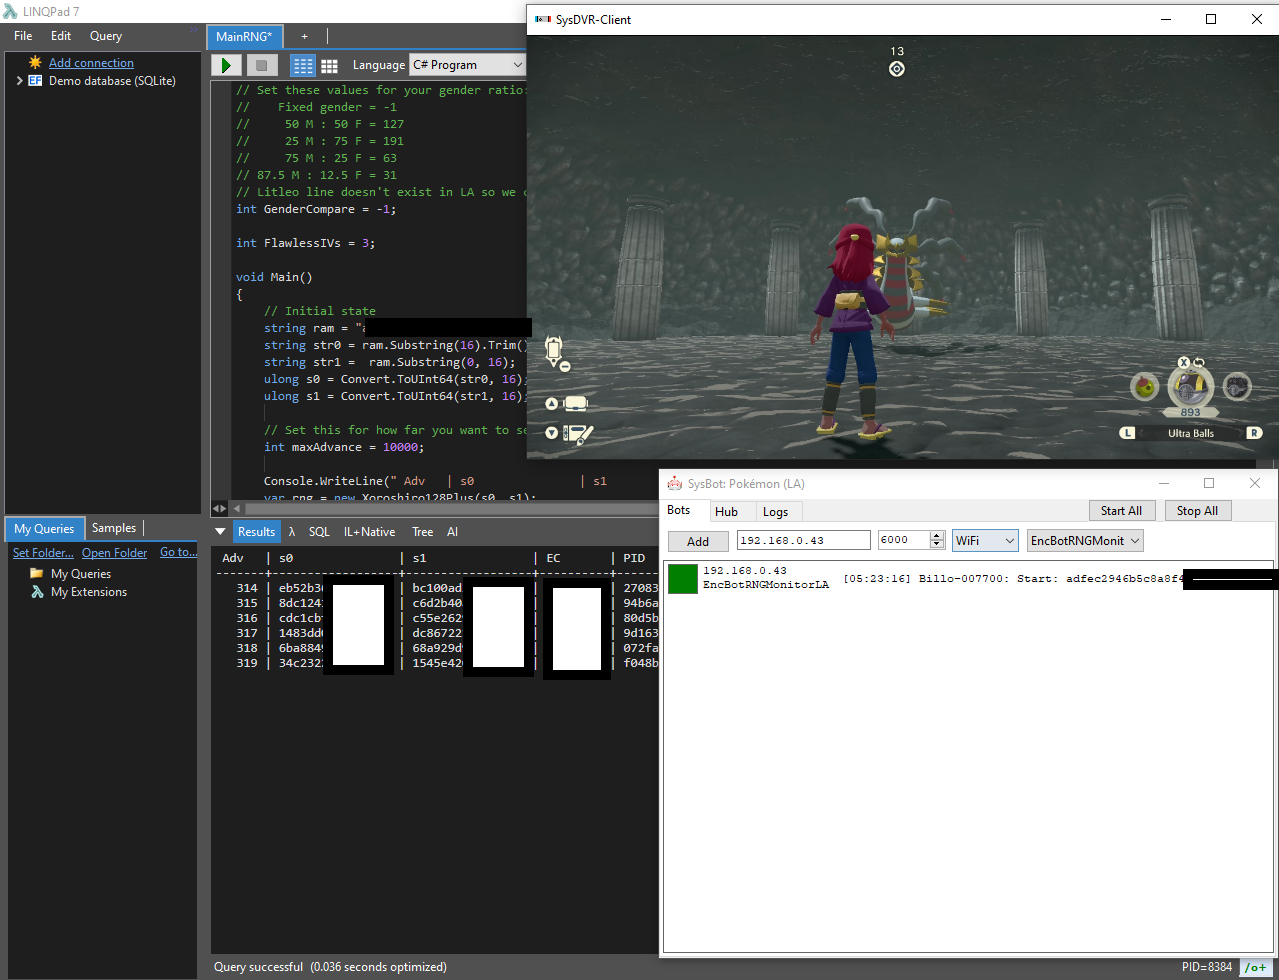Collapse the results panel arrow icon
The width and height of the screenshot is (1279, 980).
point(221,531)
